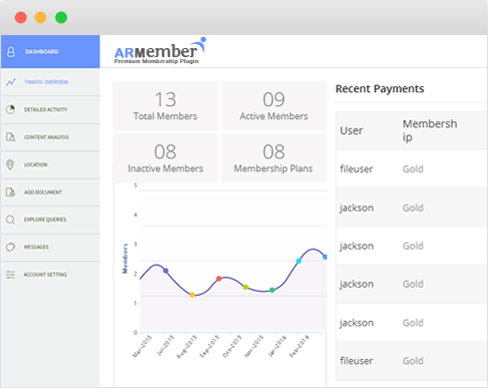Click the 08 Membership Plans card
Image resolution: width=488 pixels, height=388 pixels.
(x=274, y=158)
